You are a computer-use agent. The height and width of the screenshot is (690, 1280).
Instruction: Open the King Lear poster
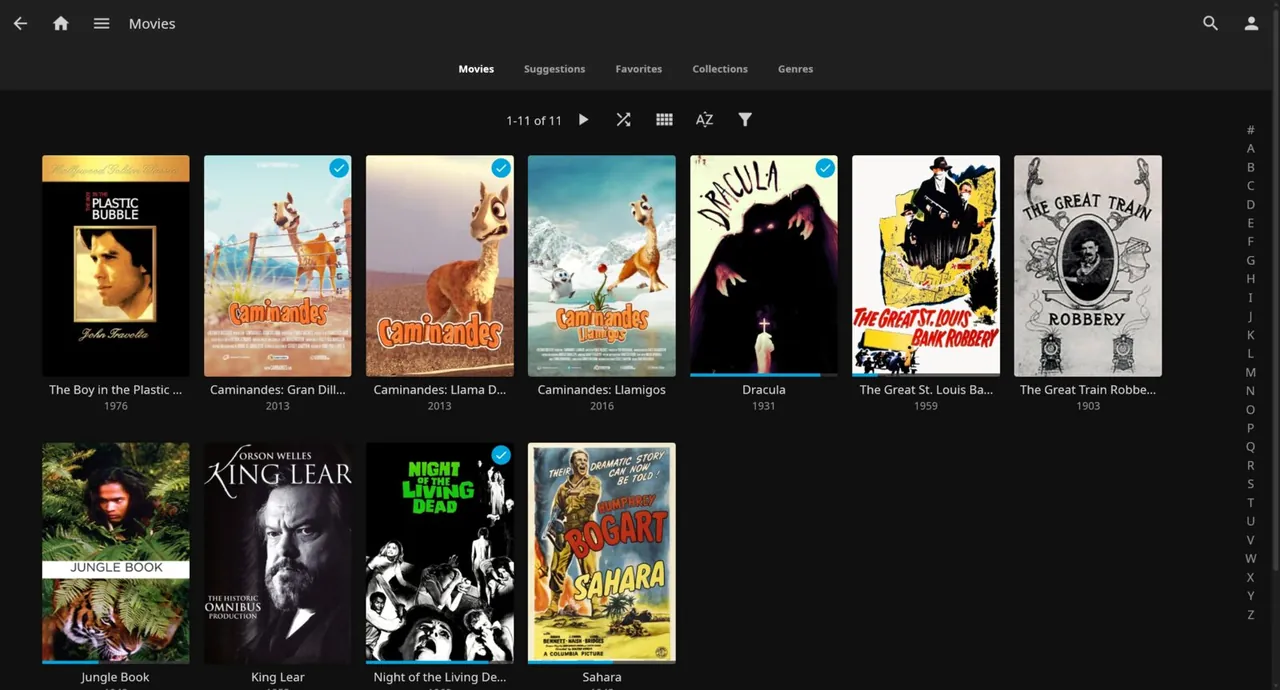pos(278,553)
